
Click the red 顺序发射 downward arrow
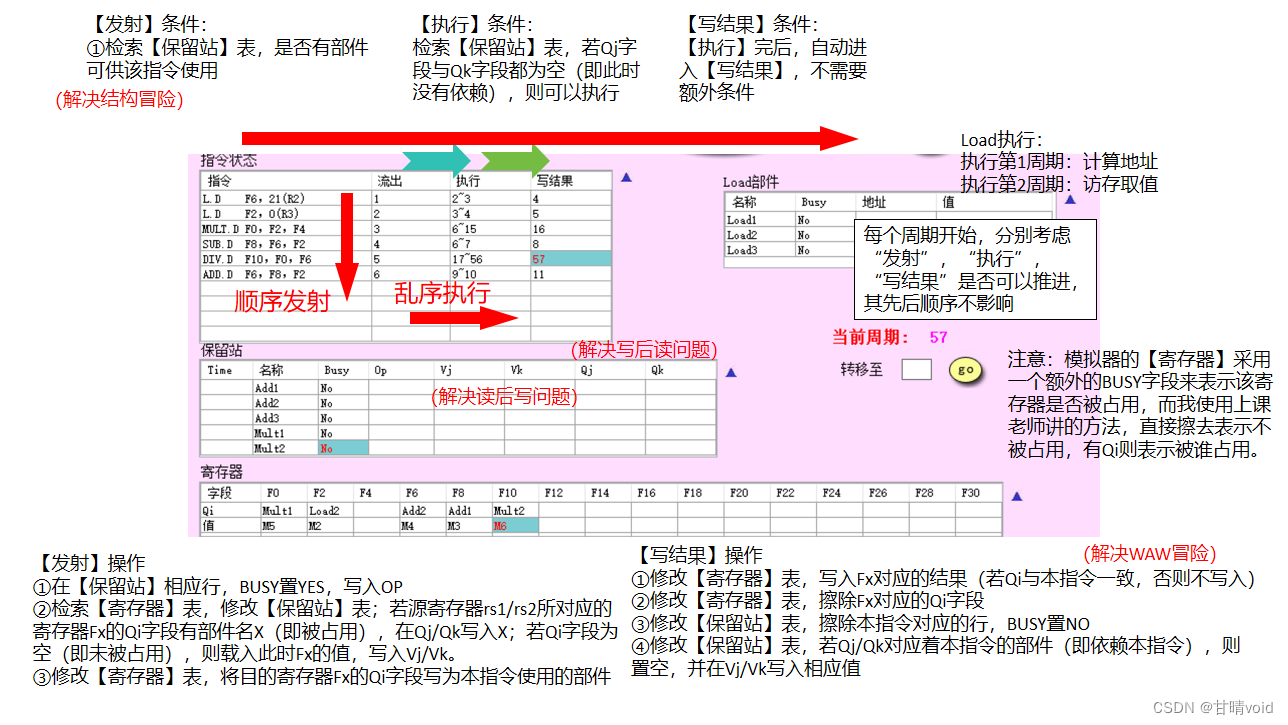click(x=346, y=240)
